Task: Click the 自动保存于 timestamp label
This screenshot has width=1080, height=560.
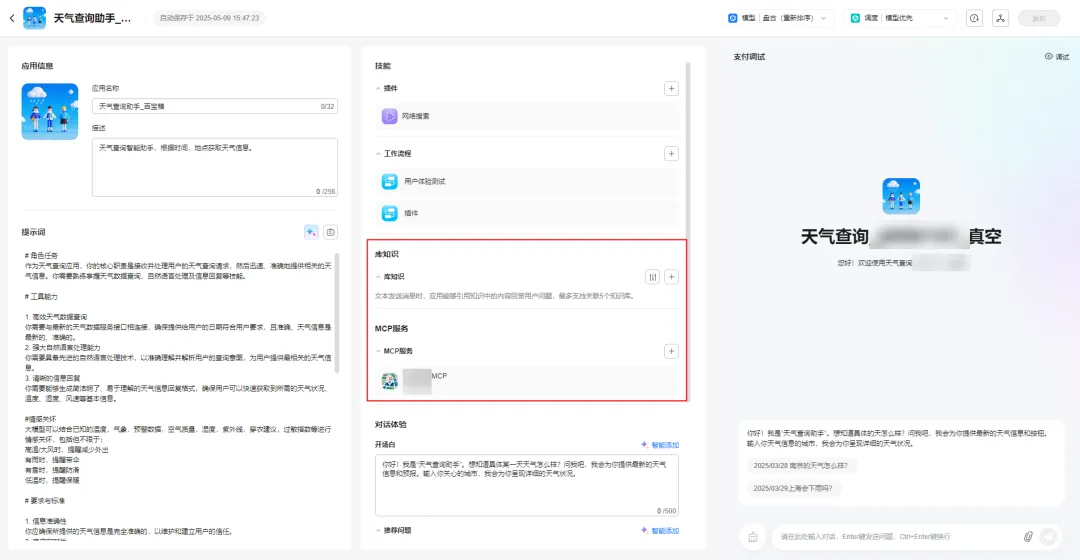Action: coord(209,18)
